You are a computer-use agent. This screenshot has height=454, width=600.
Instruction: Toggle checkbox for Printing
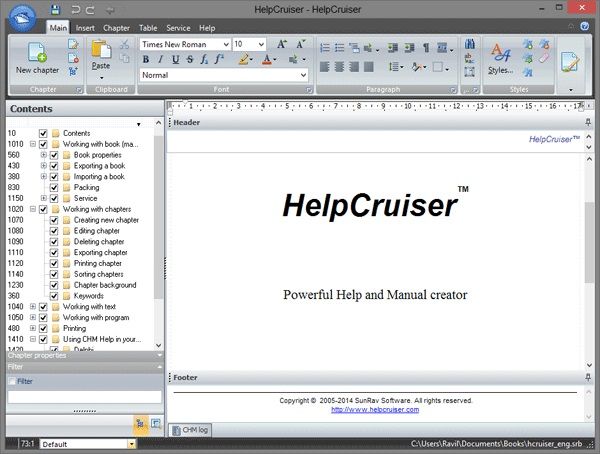43,328
